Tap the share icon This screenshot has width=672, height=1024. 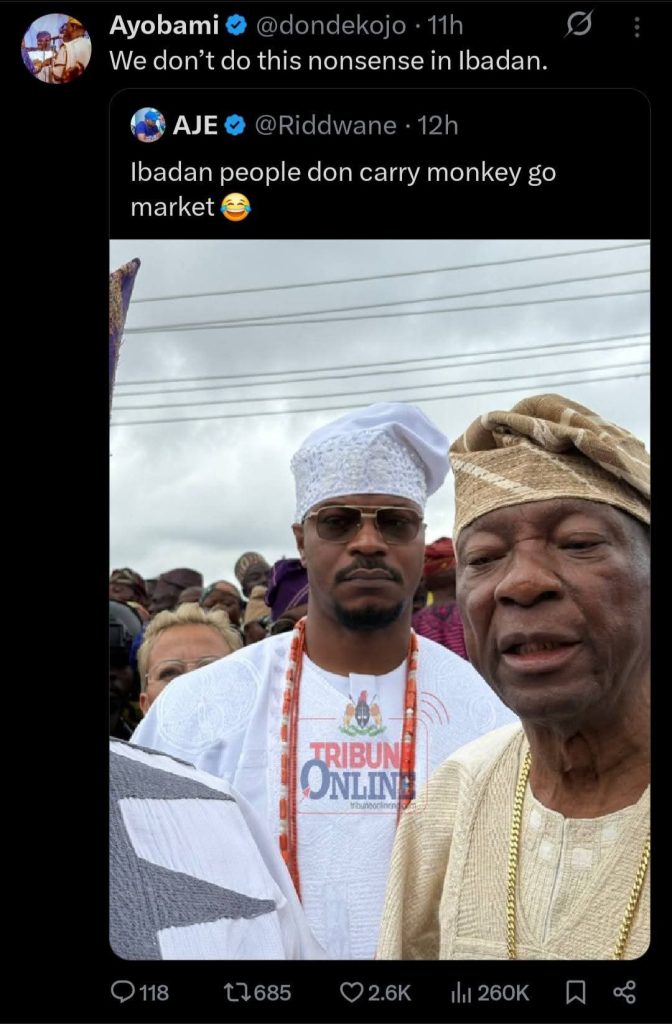coord(624,992)
